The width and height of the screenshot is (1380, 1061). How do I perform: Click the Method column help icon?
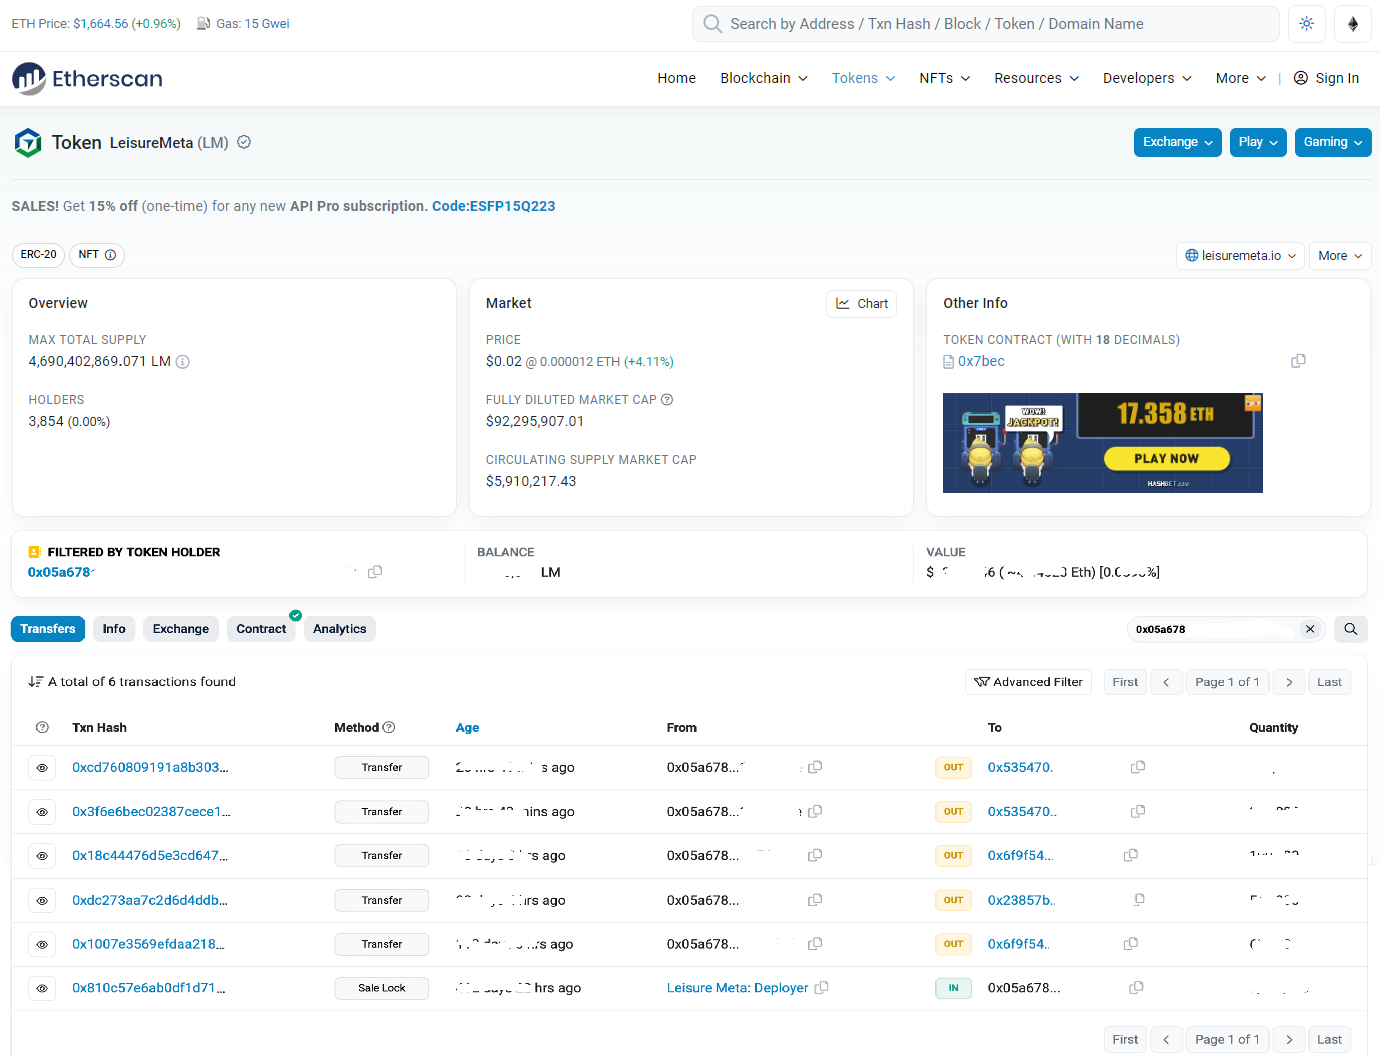click(389, 728)
